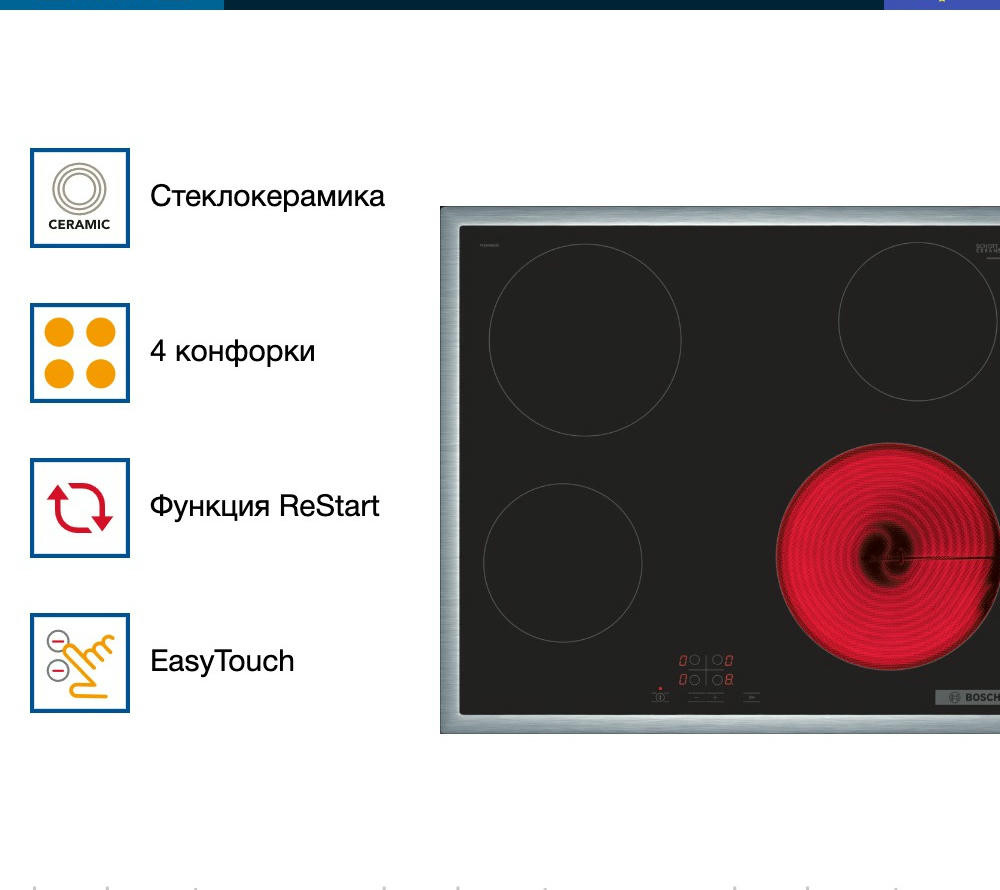Viewport: 1000px width, 890px height.
Task: Click the "4 конфорки" label
Action: [x=232, y=352]
